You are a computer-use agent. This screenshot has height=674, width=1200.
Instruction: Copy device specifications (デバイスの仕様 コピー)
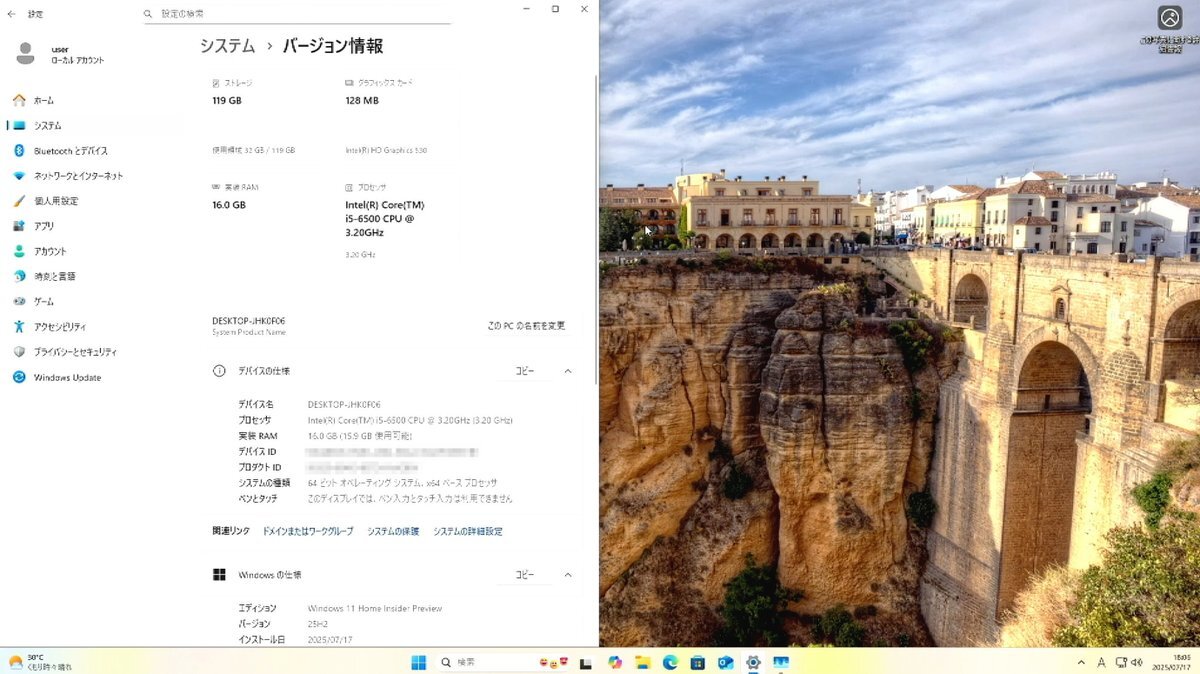[x=525, y=371]
